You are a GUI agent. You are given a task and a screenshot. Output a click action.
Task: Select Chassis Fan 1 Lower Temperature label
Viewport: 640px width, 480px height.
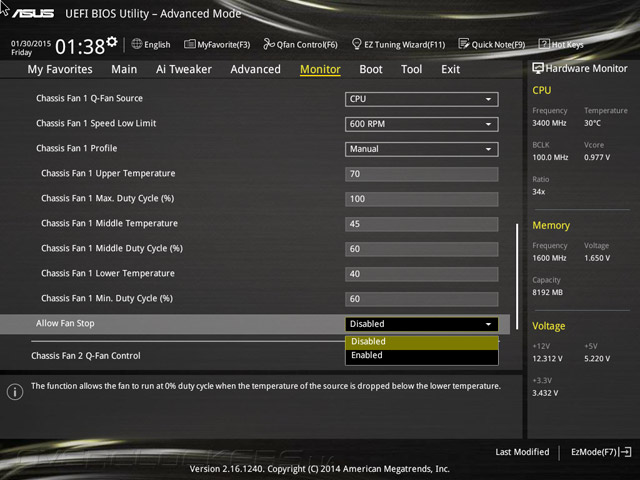[108, 273]
